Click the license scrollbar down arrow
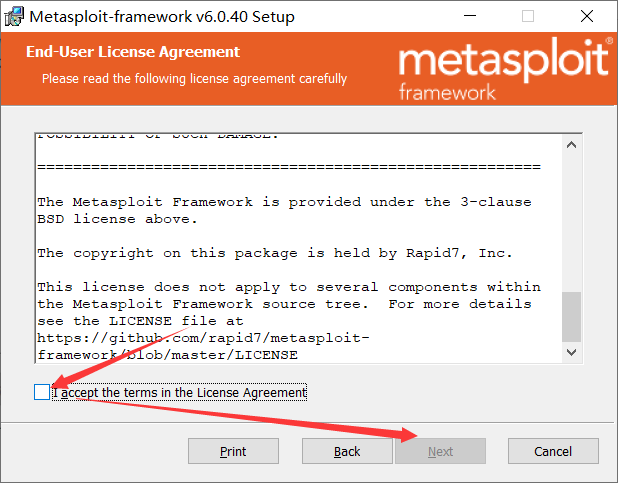The height and width of the screenshot is (483, 618). tap(571, 352)
